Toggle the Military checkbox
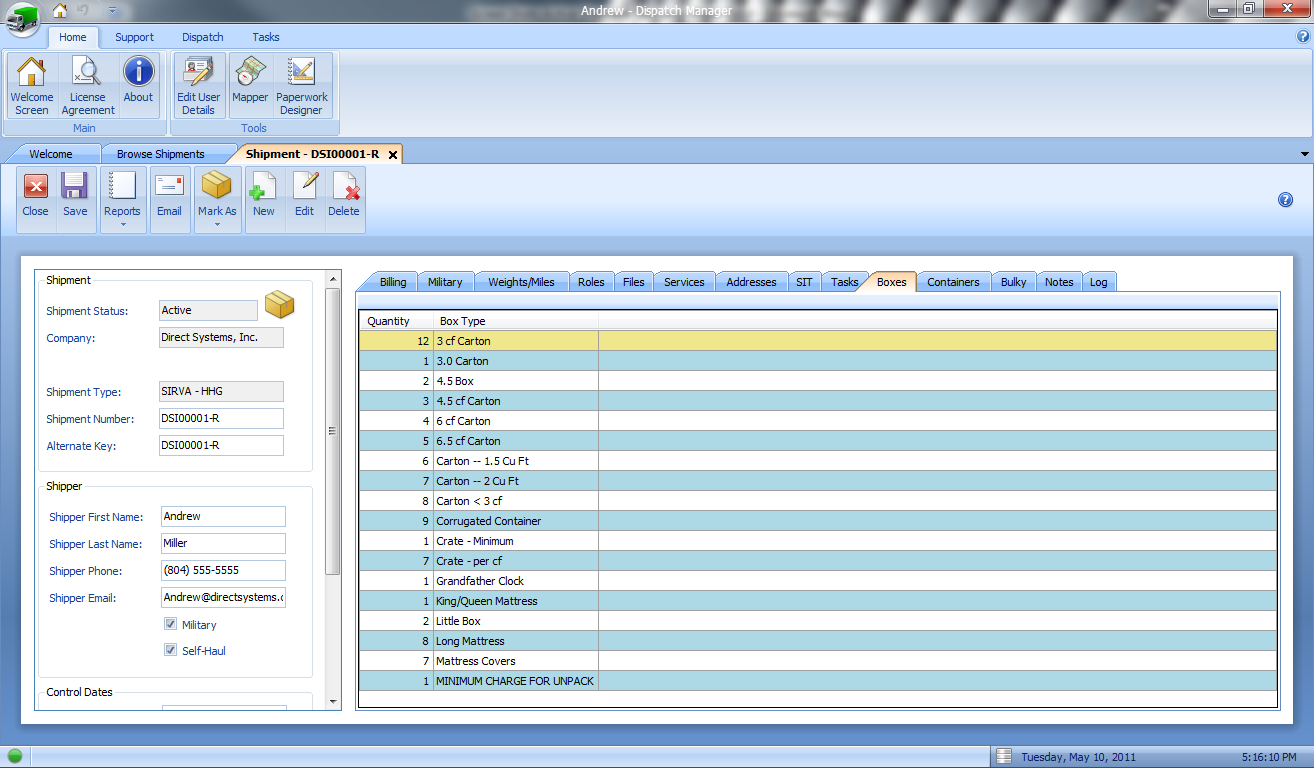This screenshot has height=768, width=1314. [x=171, y=624]
